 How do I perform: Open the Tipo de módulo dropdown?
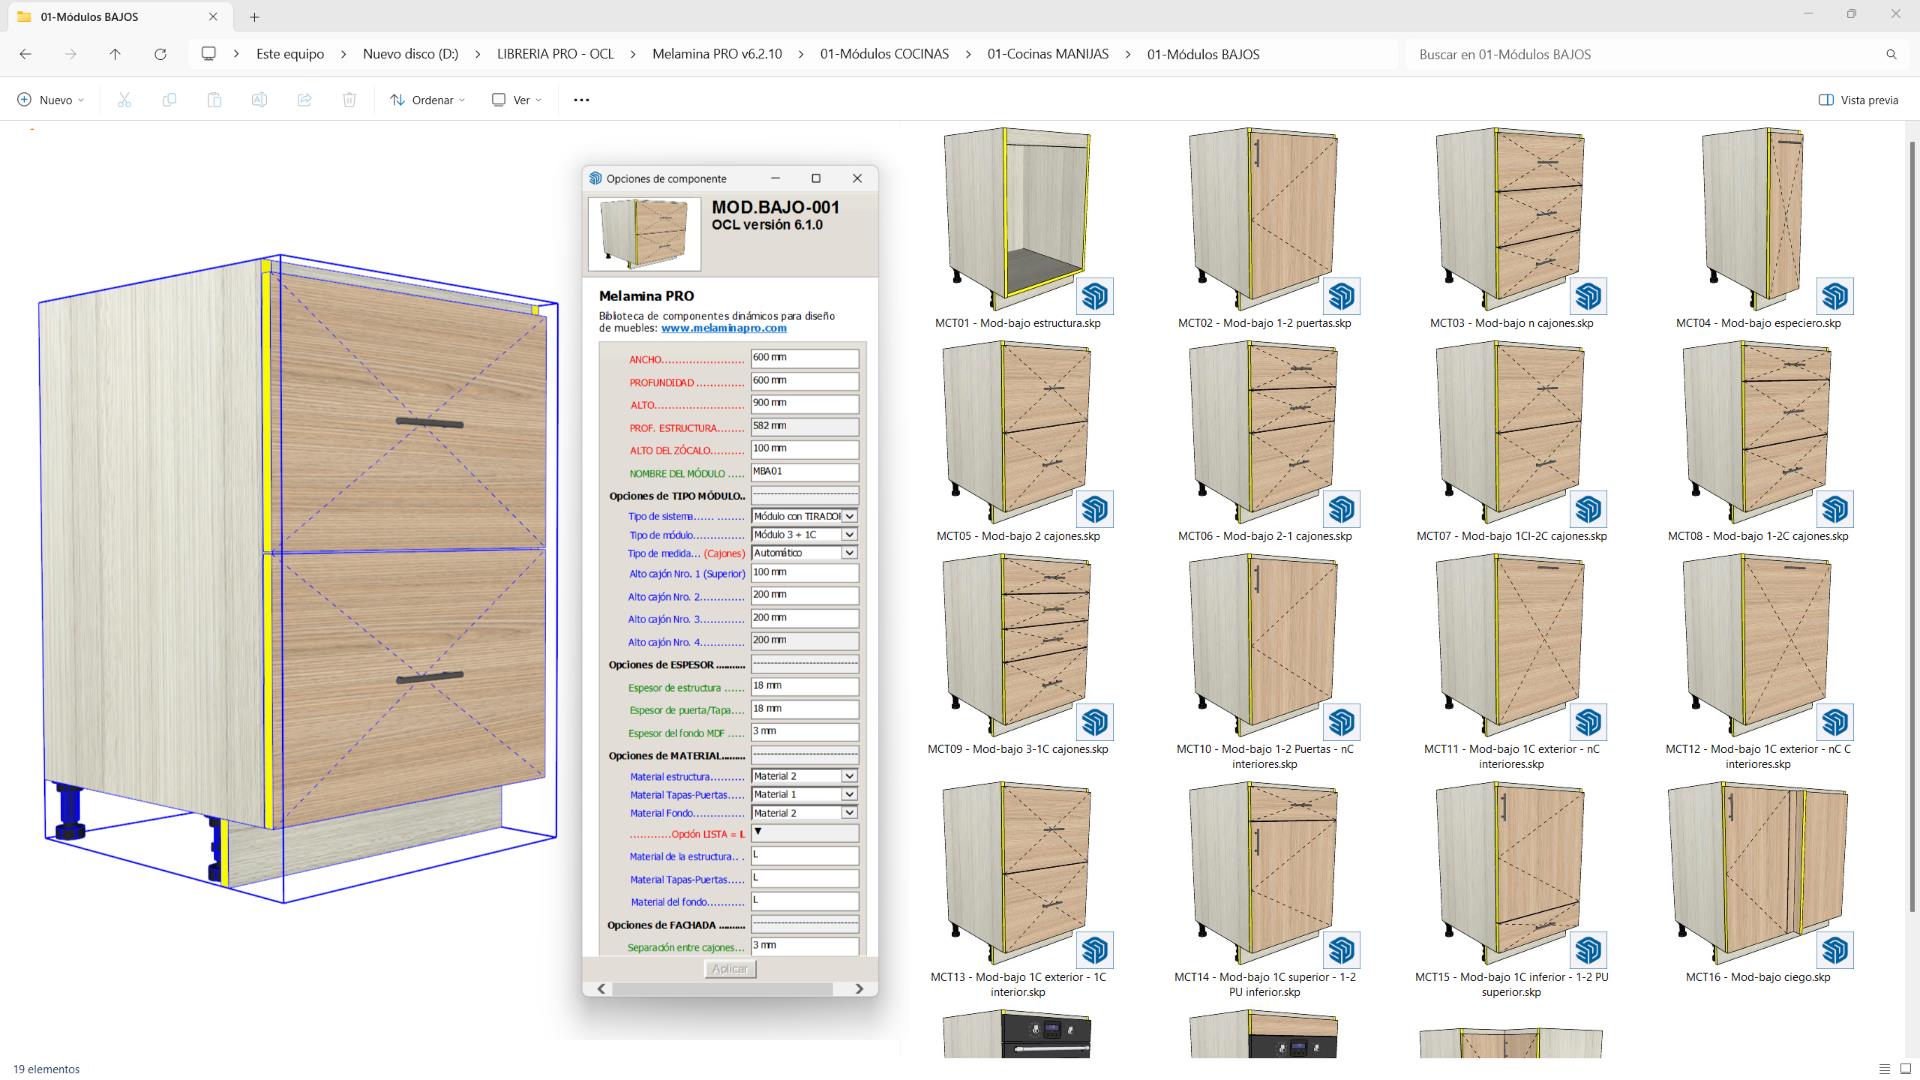click(849, 535)
